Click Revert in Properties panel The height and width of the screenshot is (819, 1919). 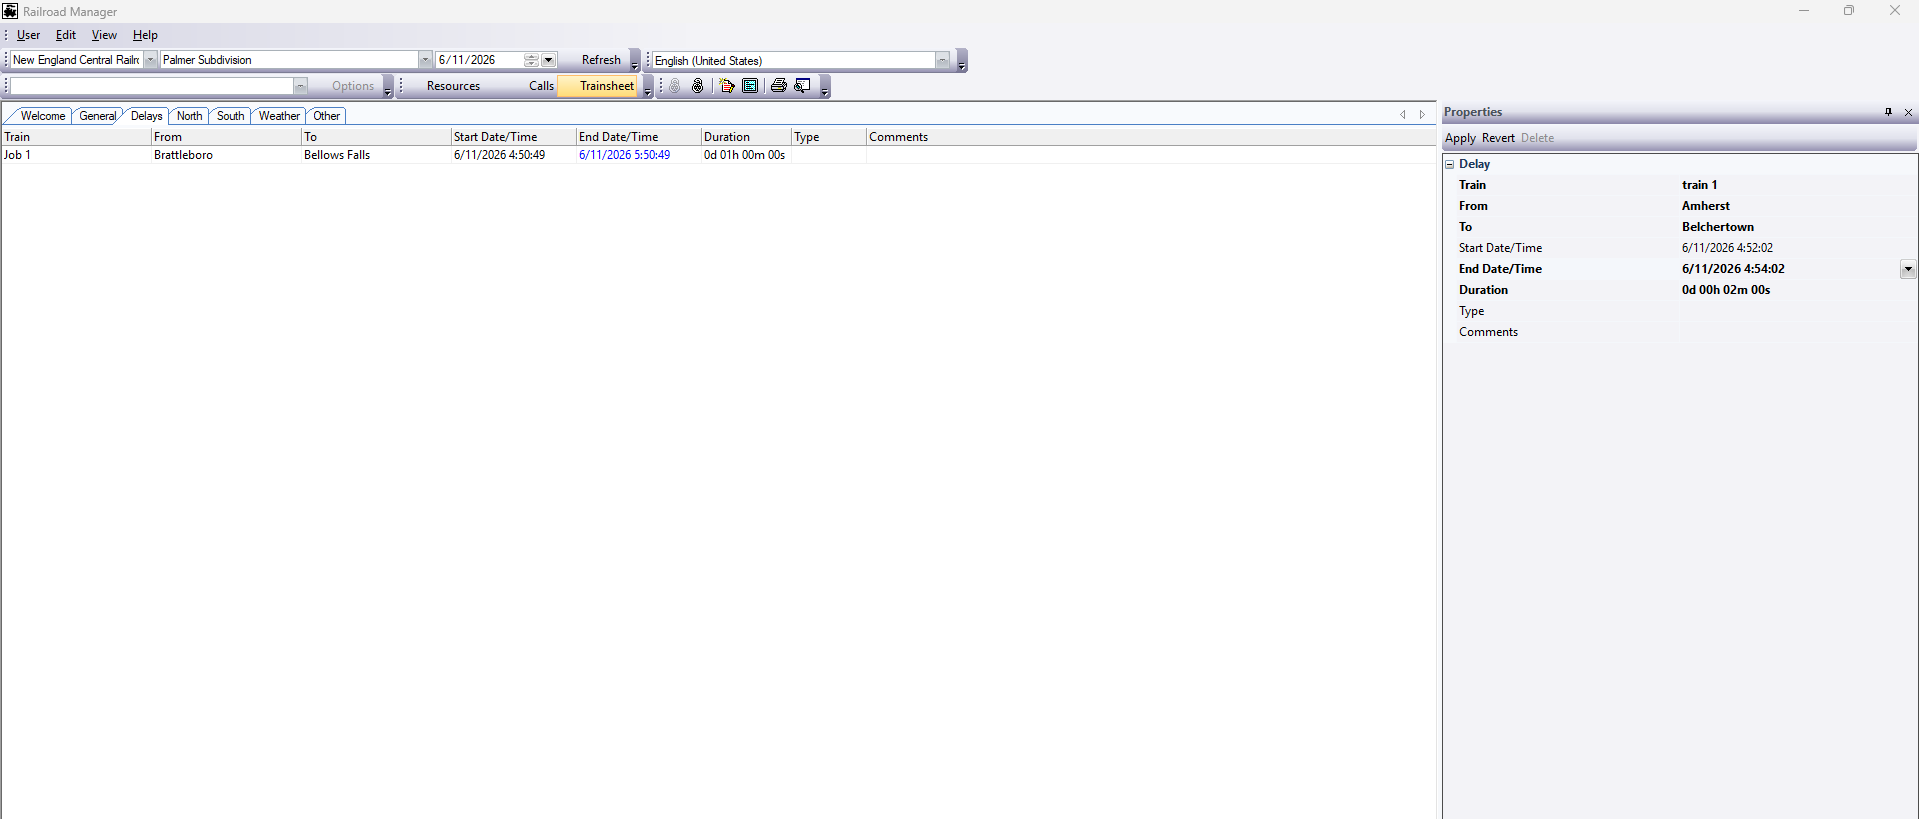click(1498, 138)
